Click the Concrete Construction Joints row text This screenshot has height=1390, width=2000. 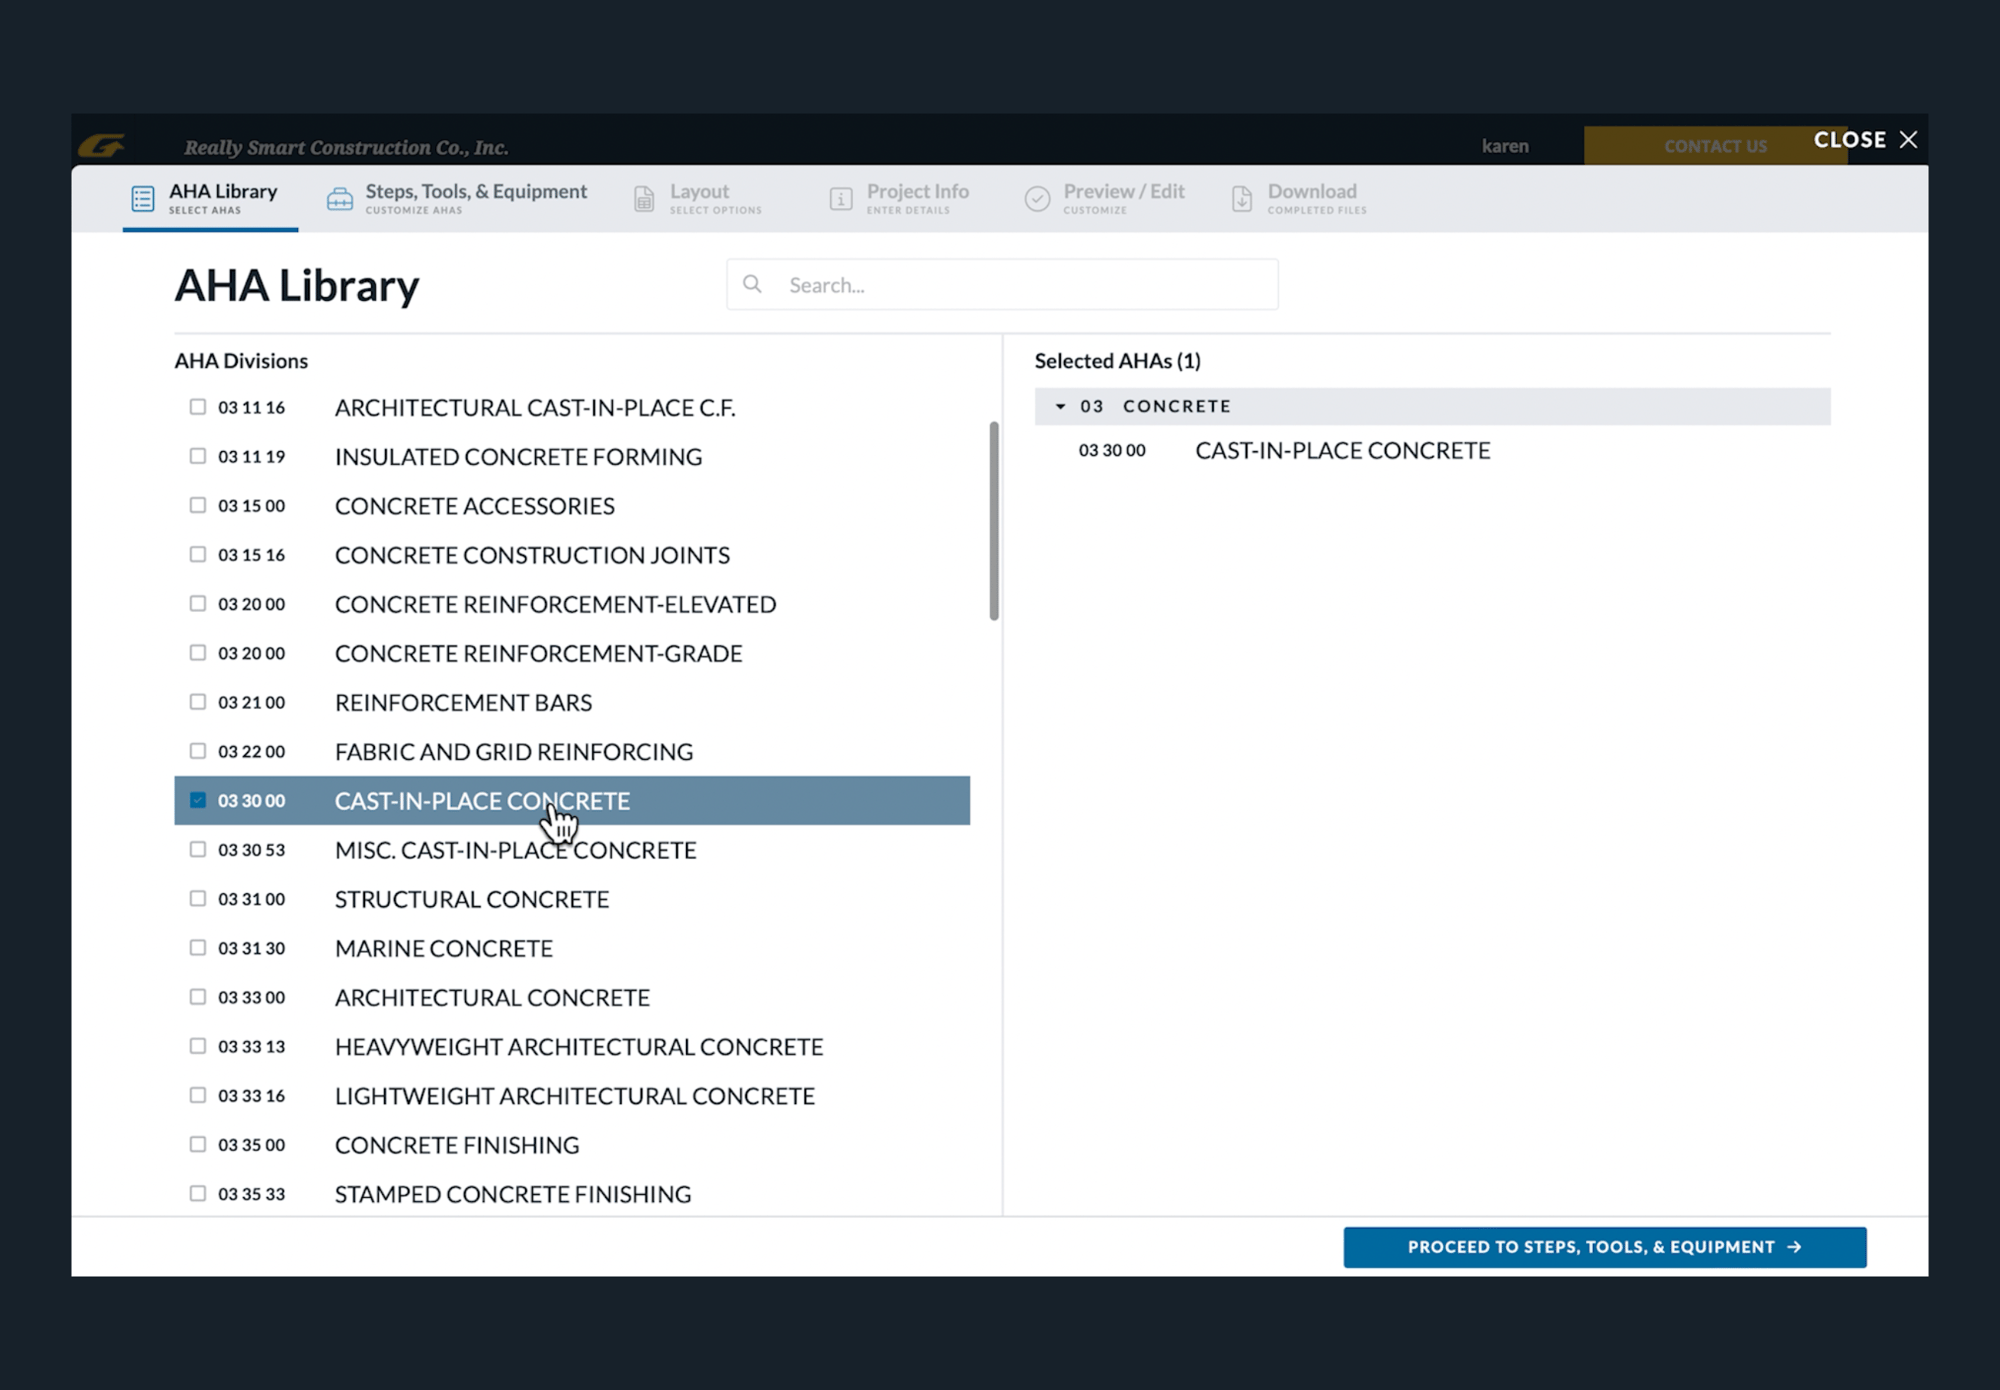(532, 555)
